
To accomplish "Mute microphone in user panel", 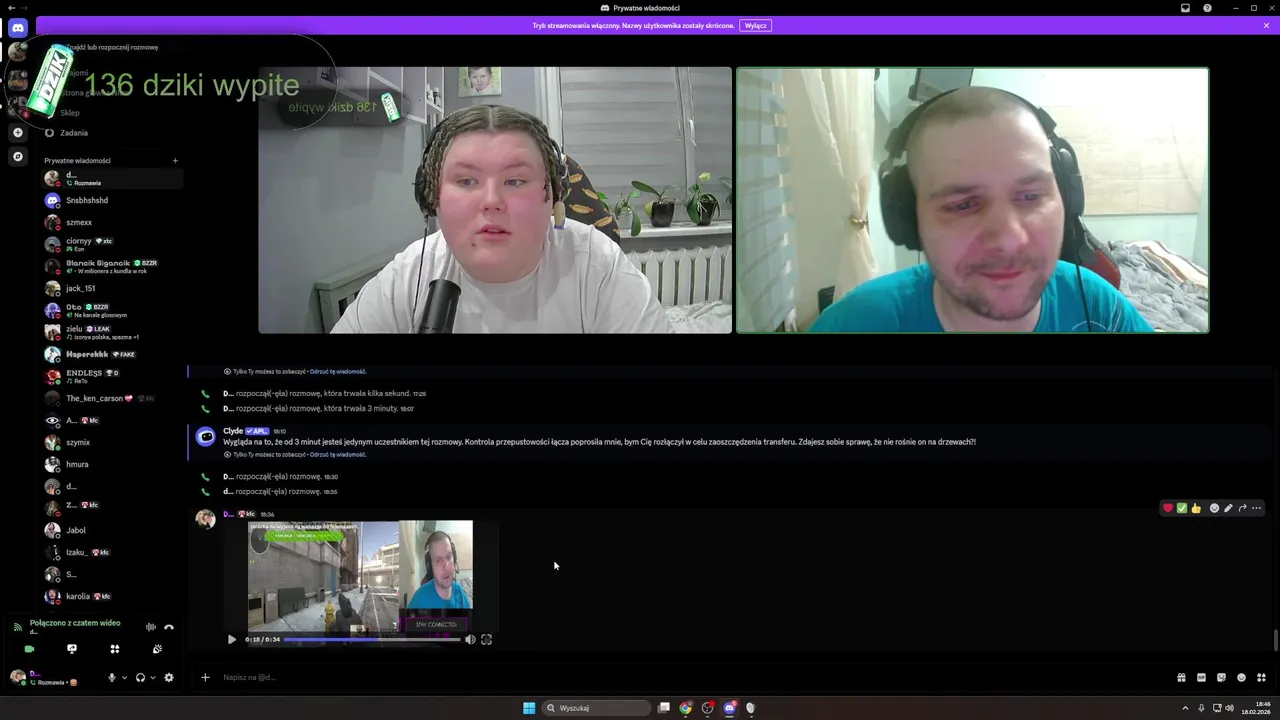I will pyautogui.click(x=112, y=677).
